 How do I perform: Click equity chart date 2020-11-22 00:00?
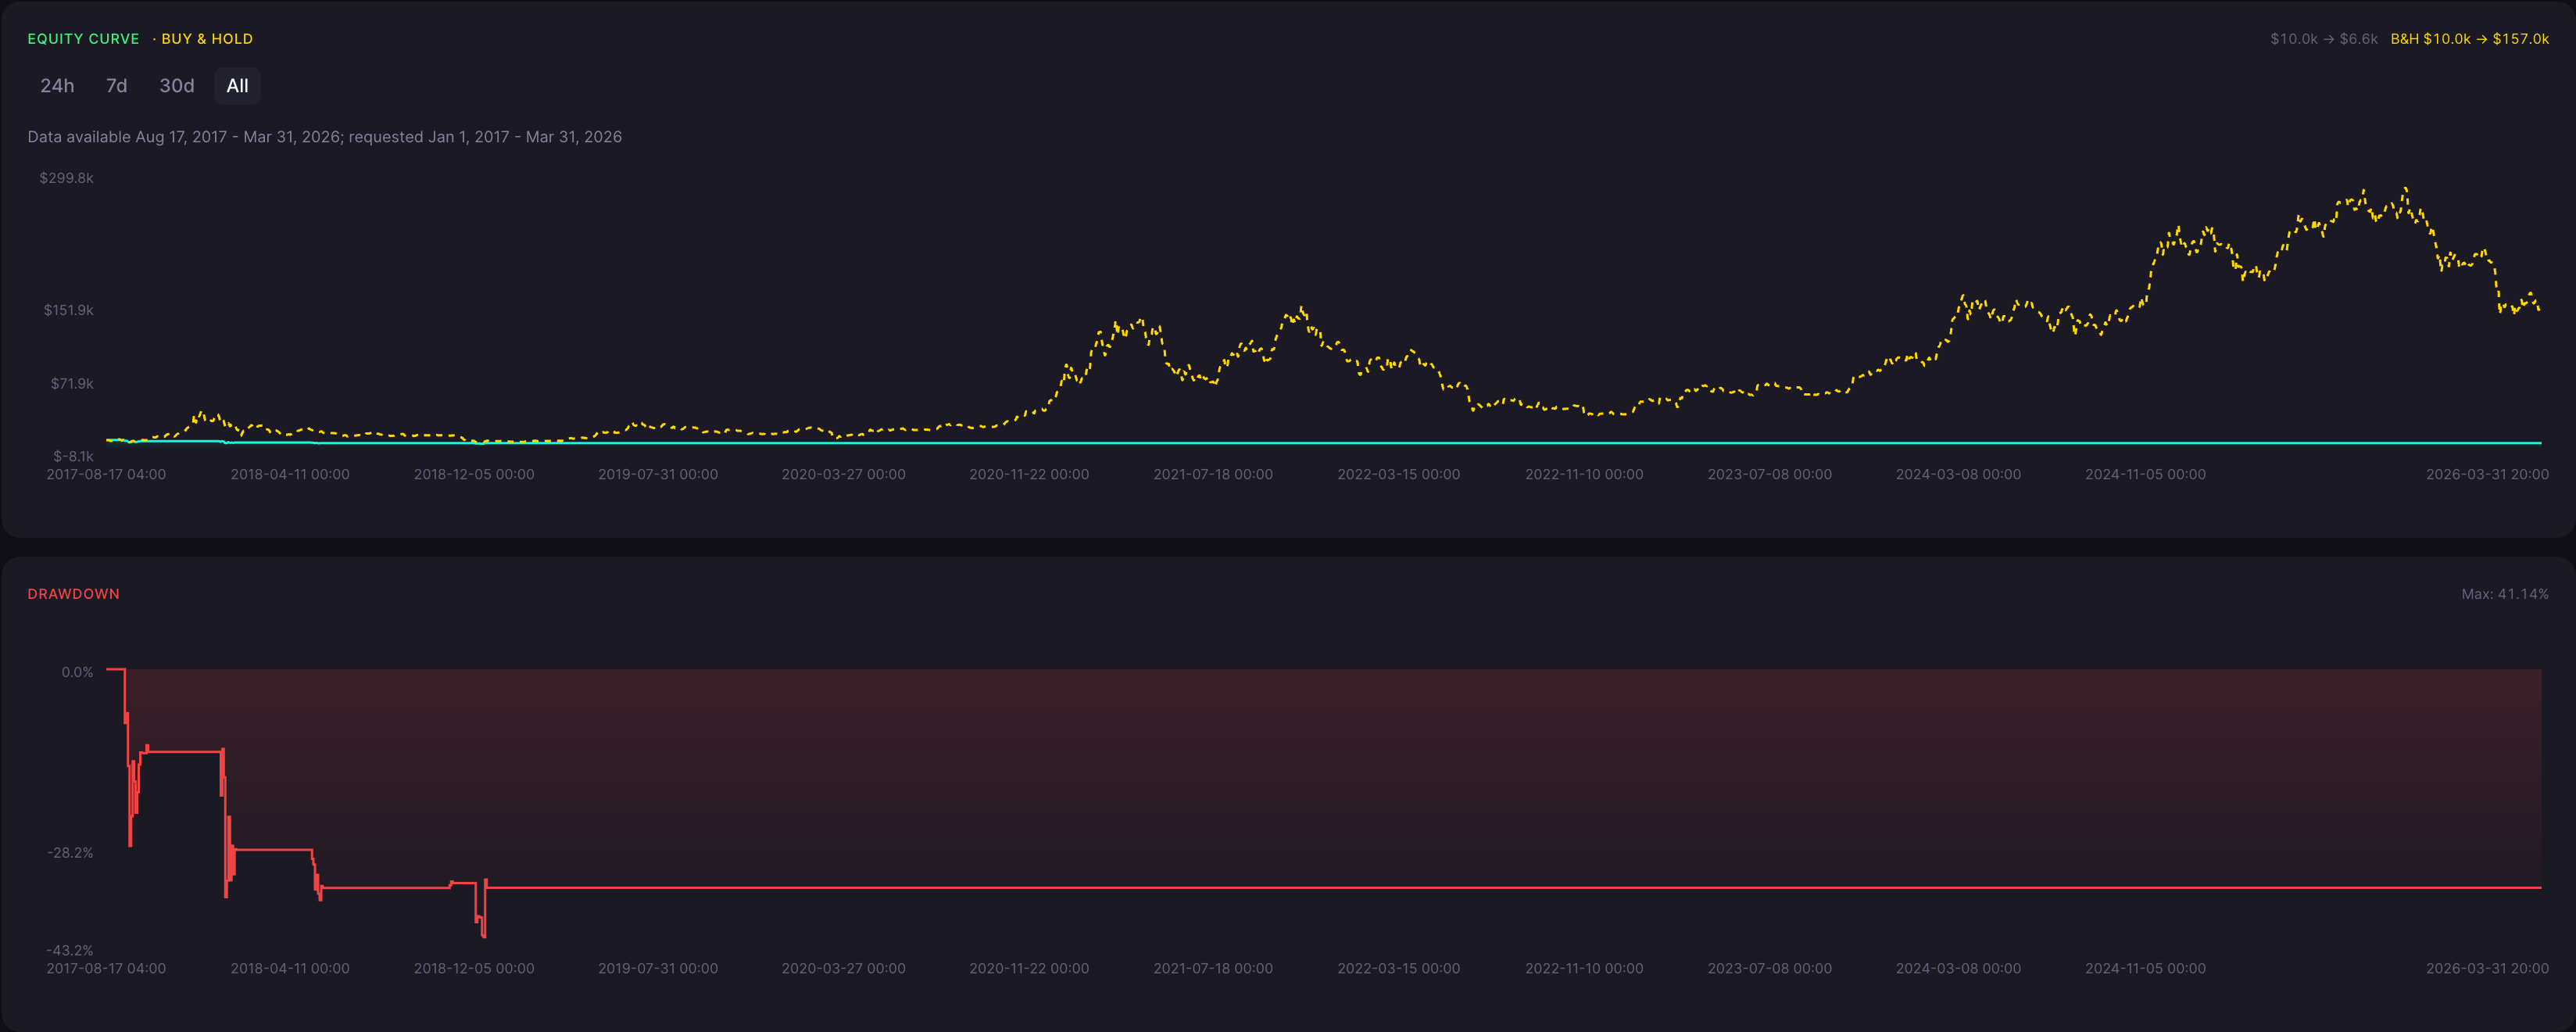click(1028, 474)
